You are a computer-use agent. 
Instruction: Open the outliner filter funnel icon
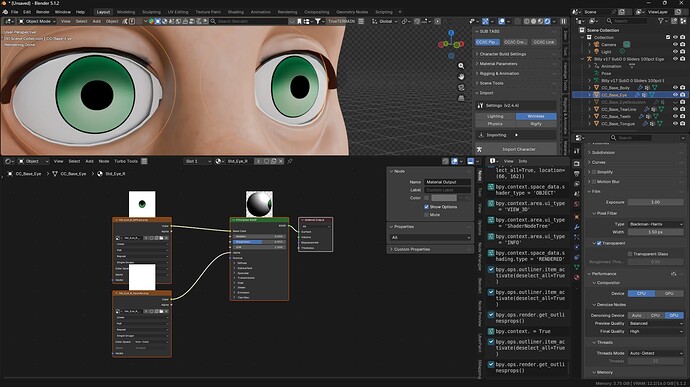[x=661, y=21]
